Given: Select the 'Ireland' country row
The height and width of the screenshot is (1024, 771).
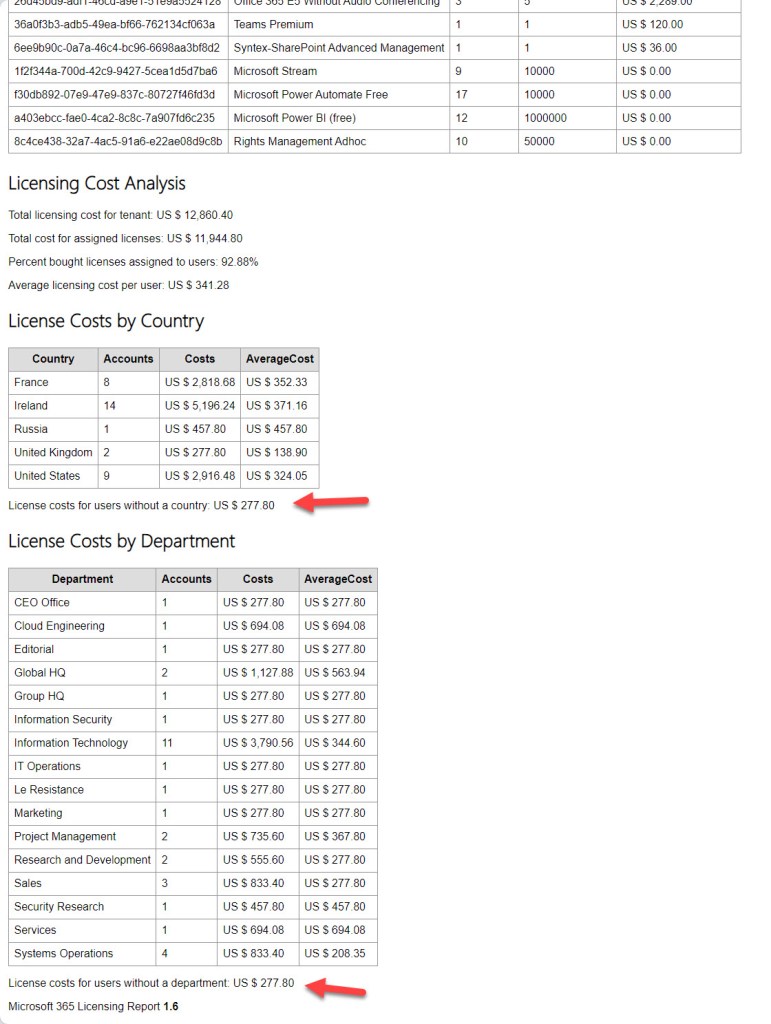Looking at the screenshot, I should pos(163,406).
